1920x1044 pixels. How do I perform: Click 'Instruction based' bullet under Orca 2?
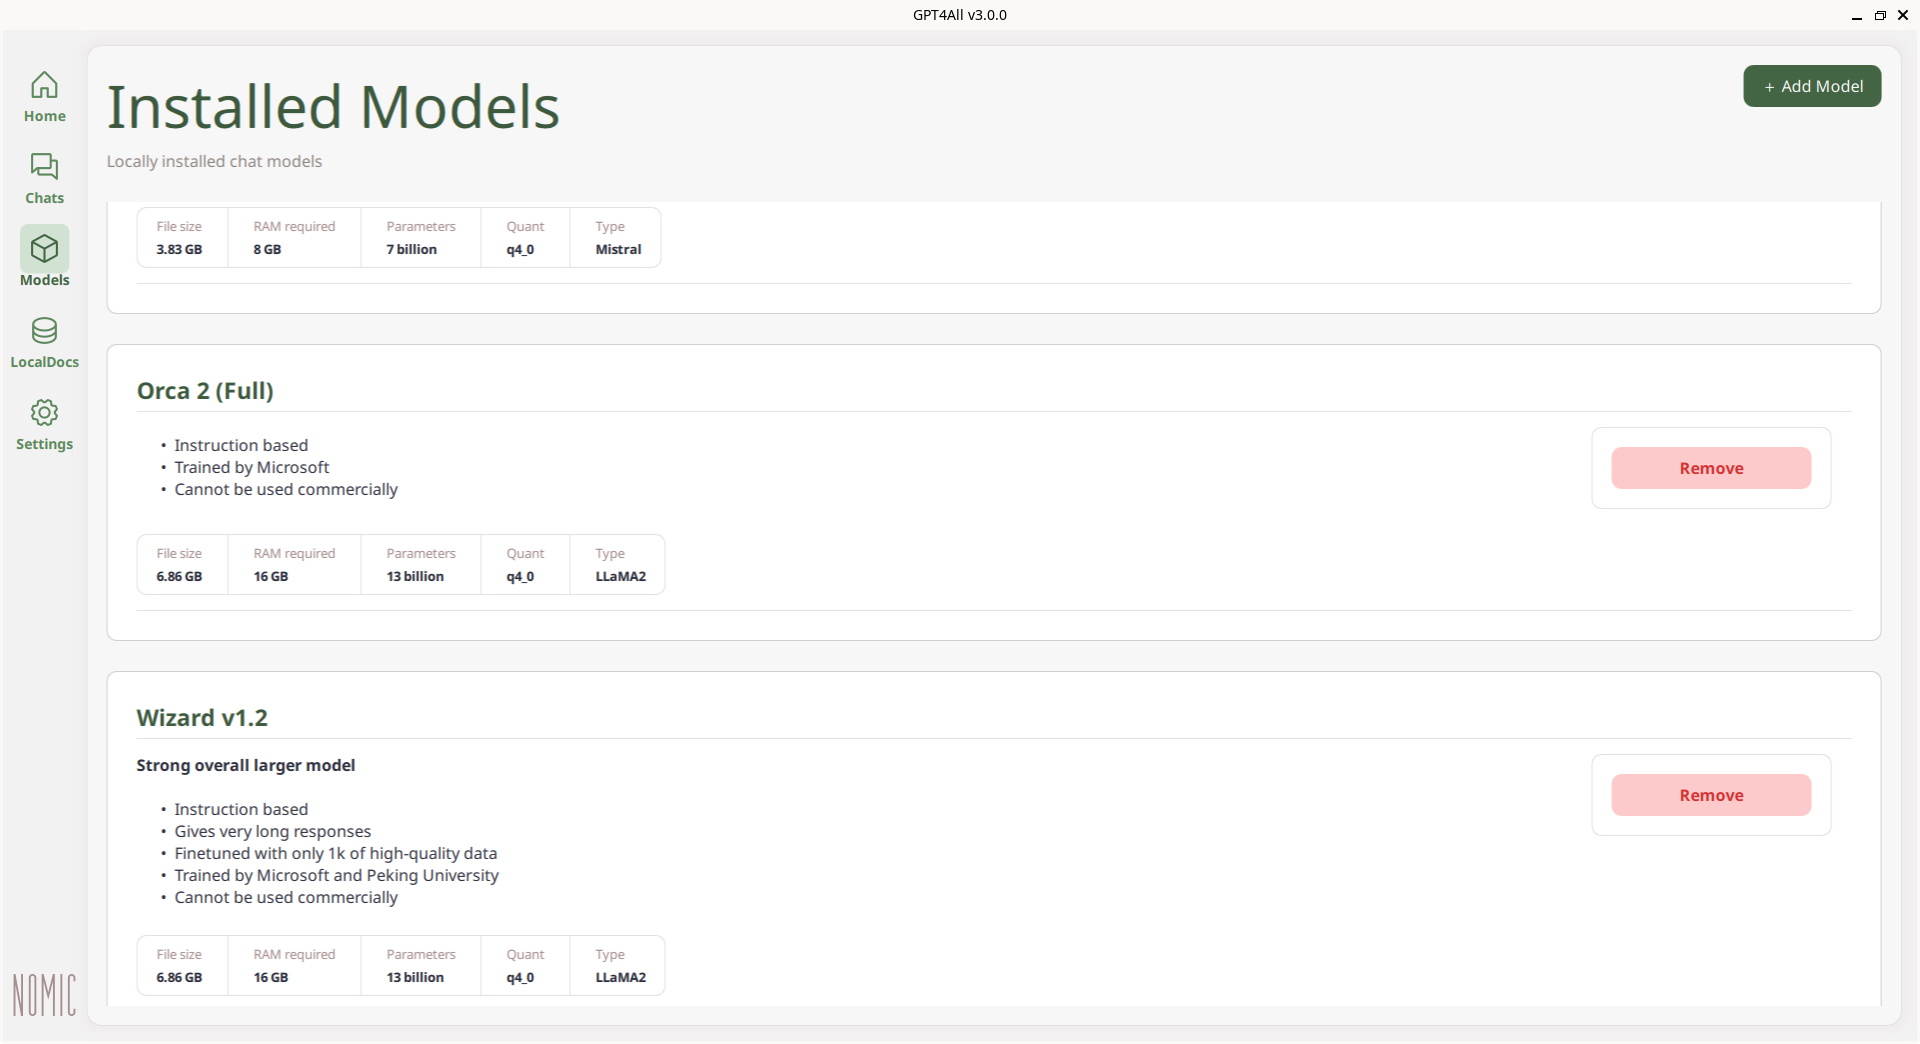241,445
